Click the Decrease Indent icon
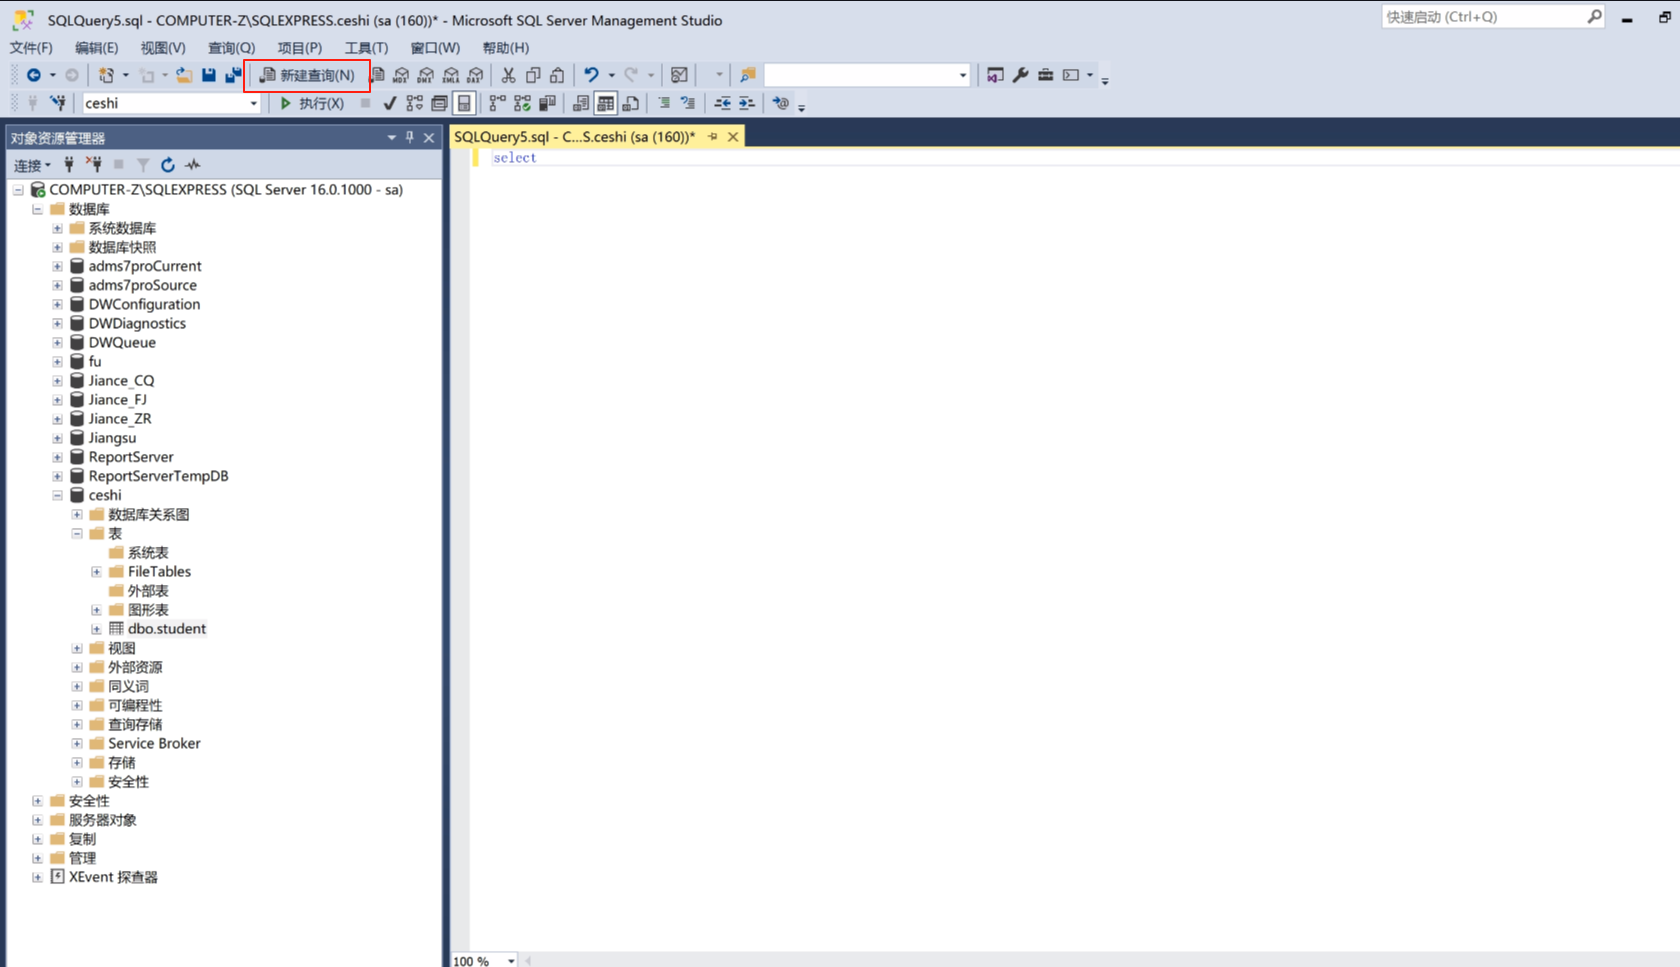Image resolution: width=1680 pixels, height=967 pixels. click(x=722, y=103)
